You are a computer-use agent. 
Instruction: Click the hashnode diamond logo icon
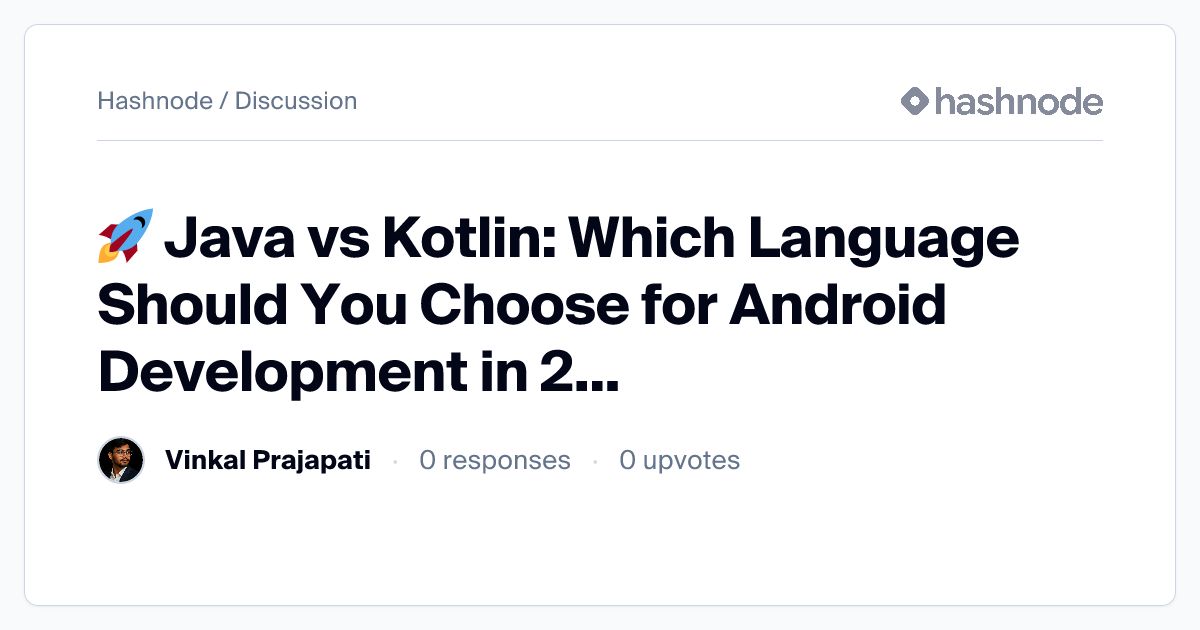pyautogui.click(x=915, y=101)
